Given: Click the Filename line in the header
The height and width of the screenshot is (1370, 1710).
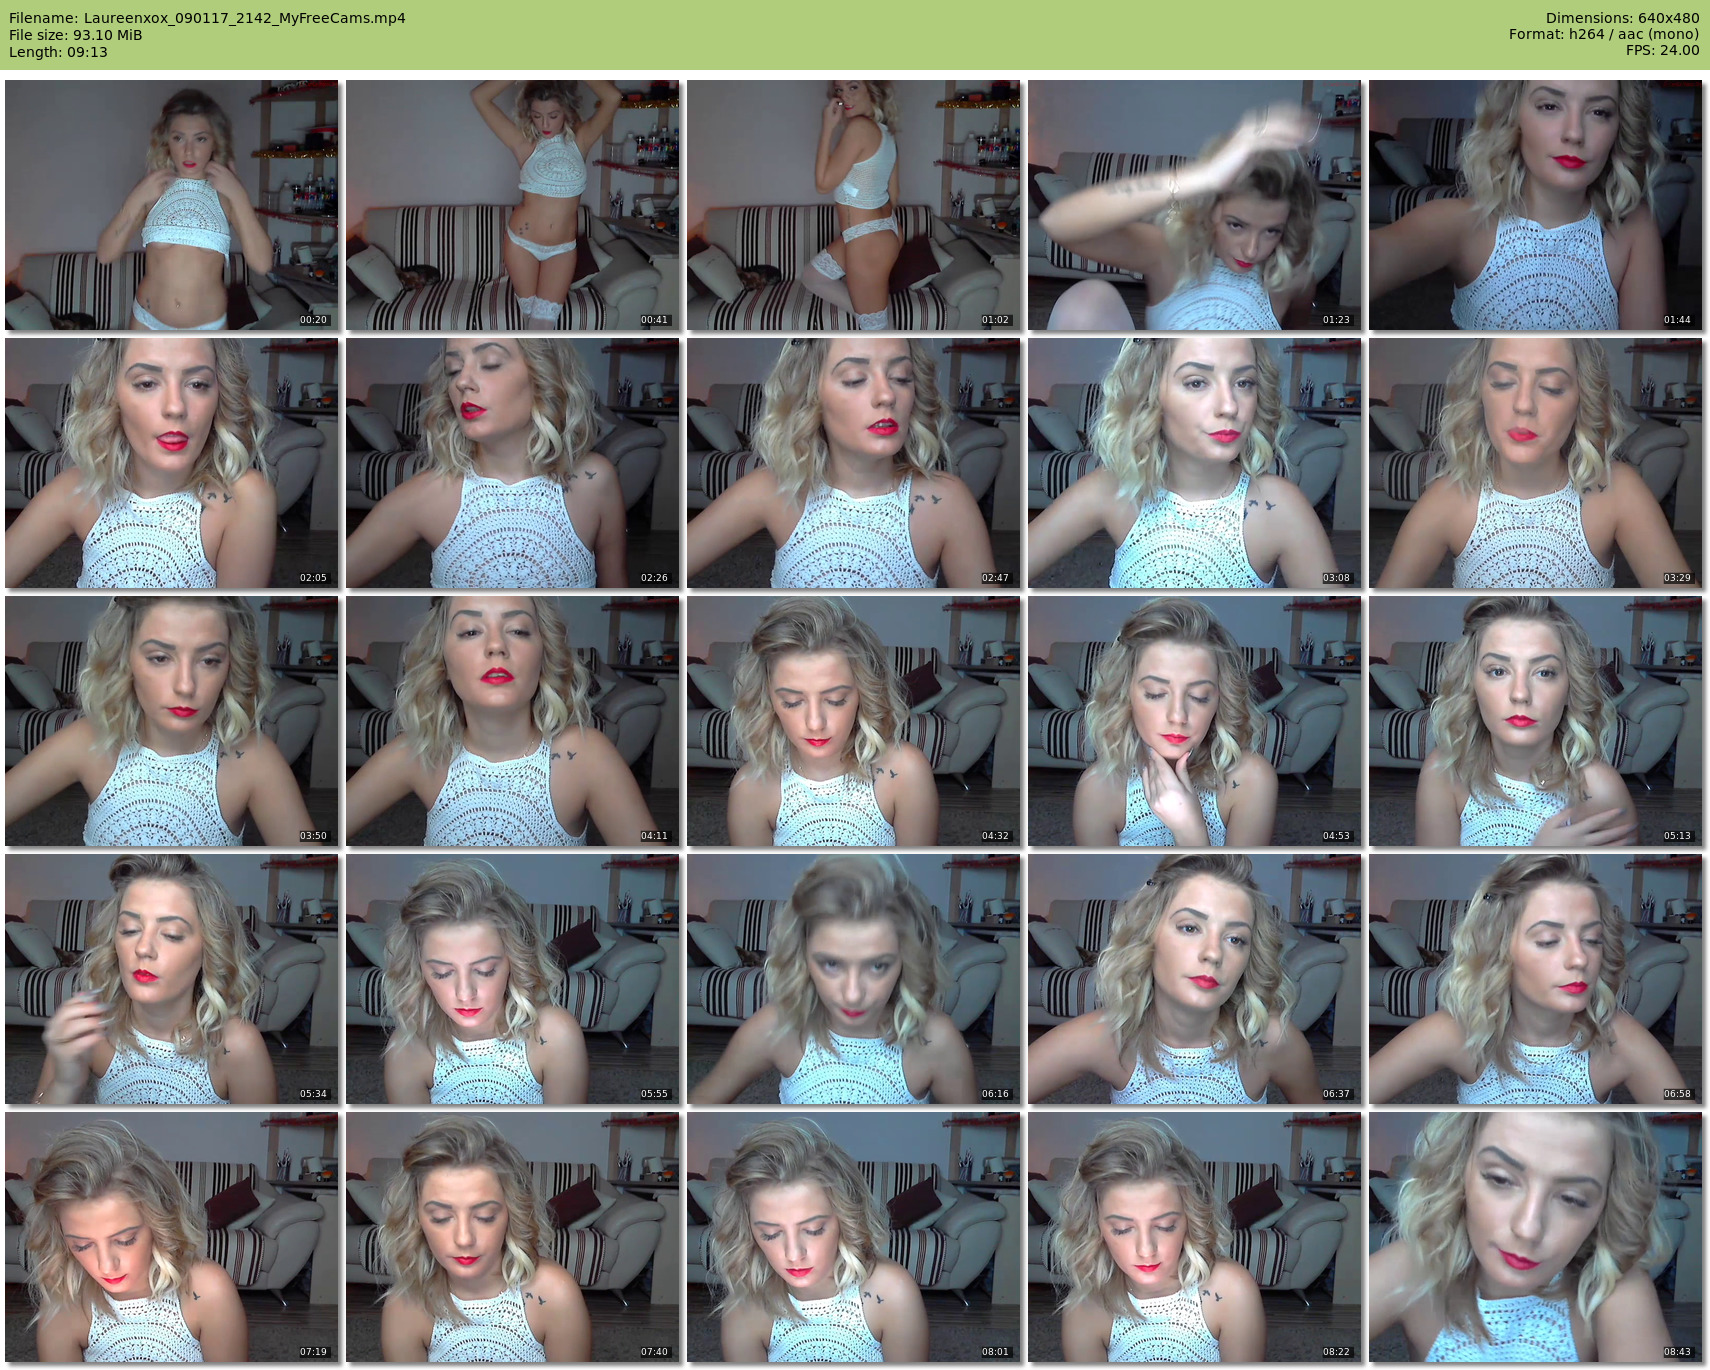Looking at the screenshot, I should [207, 18].
